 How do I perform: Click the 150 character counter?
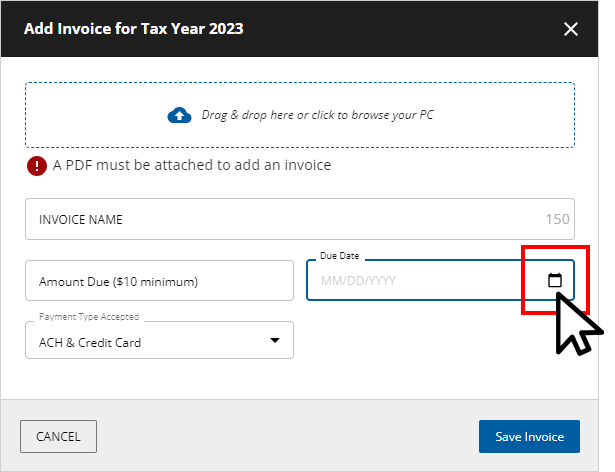557,219
